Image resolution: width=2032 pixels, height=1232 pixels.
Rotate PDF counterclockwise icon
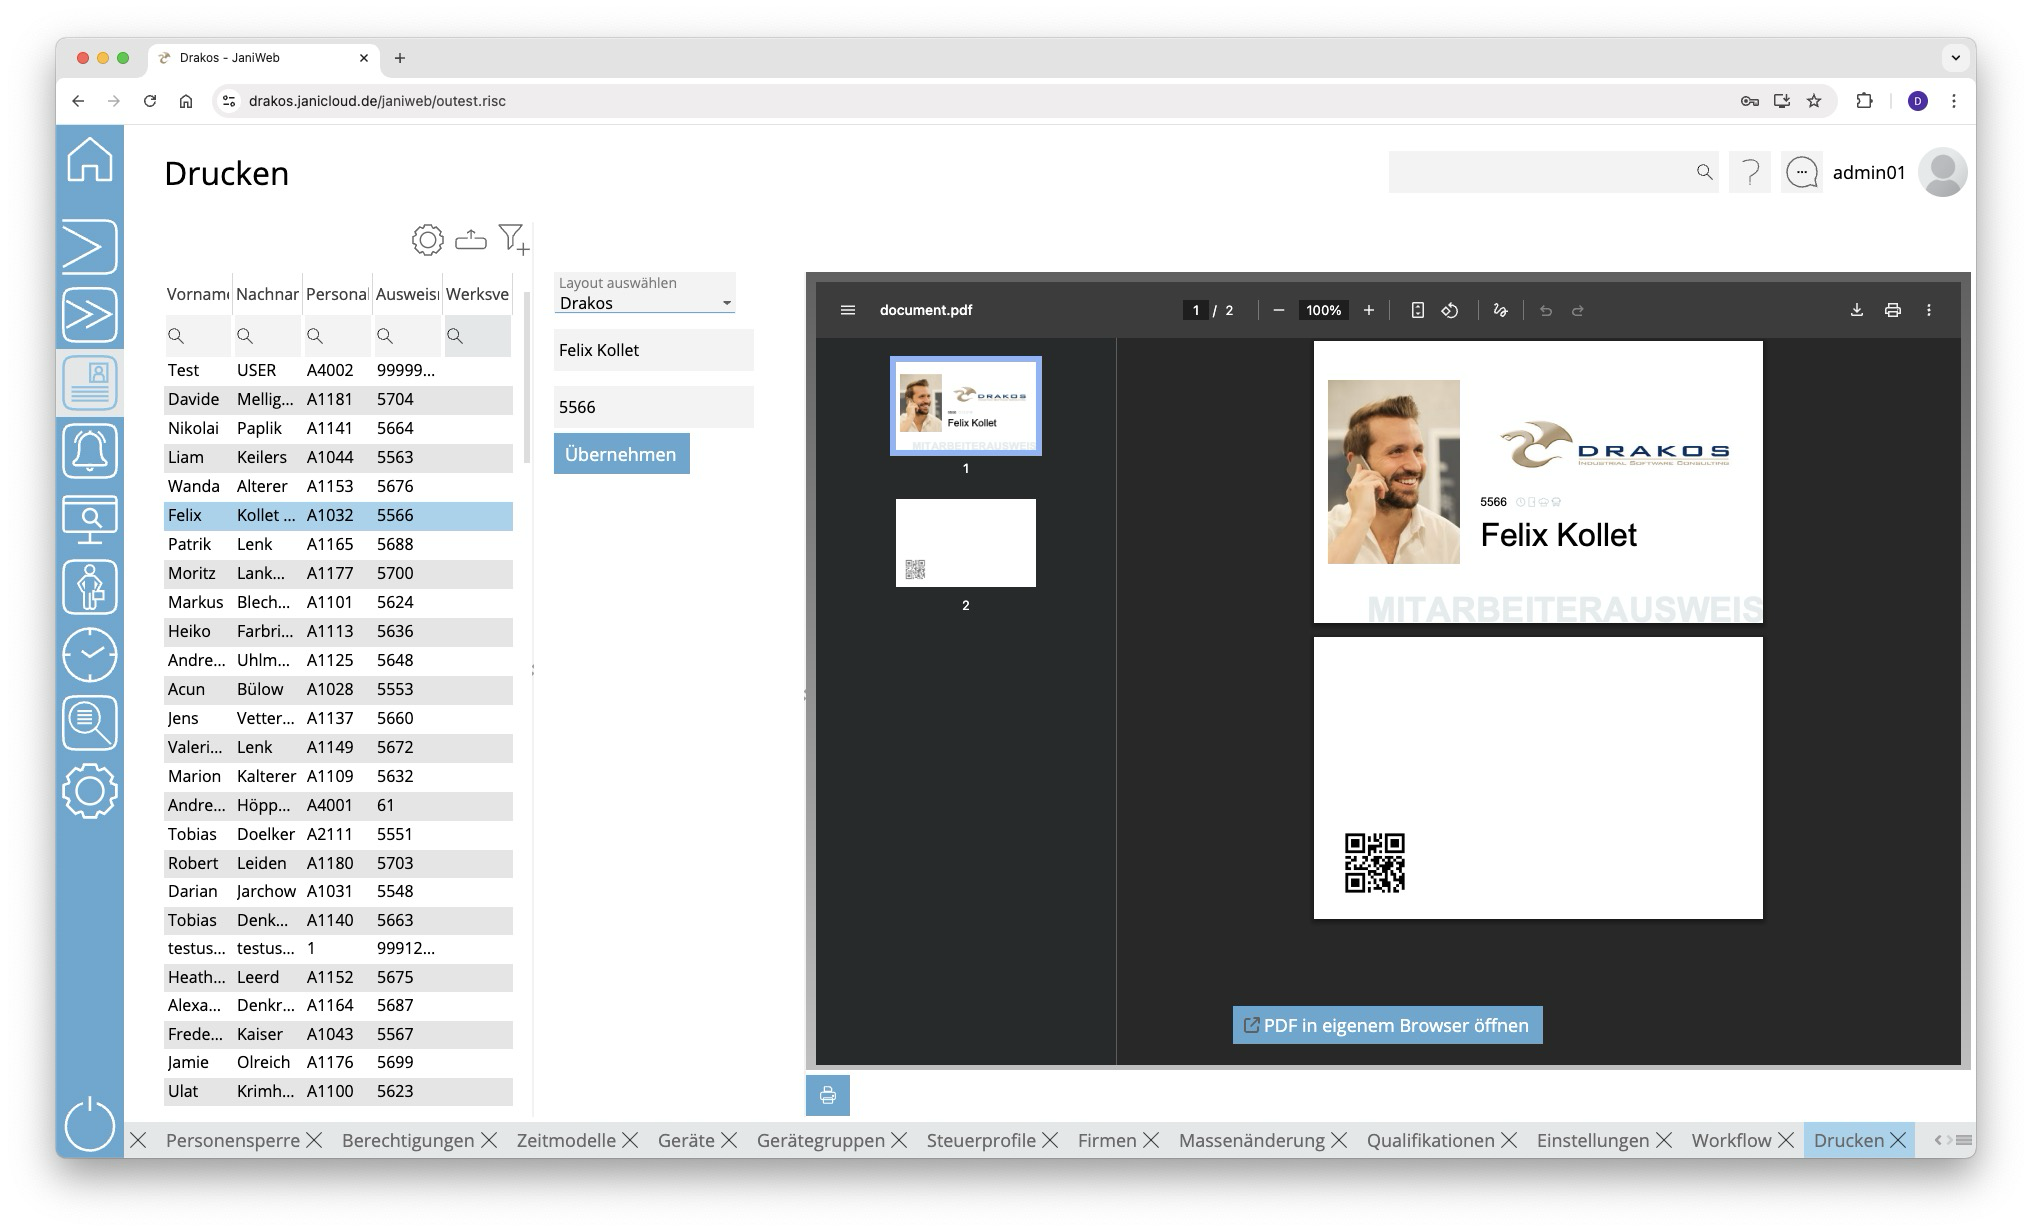tap(1449, 310)
